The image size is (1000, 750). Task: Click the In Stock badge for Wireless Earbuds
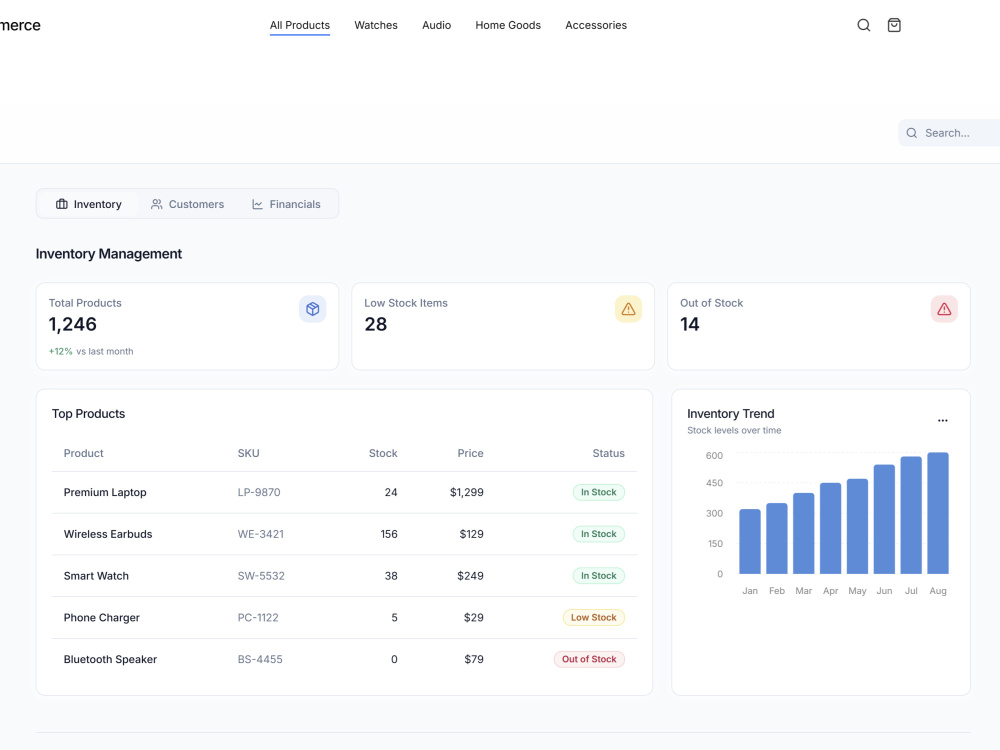tap(598, 534)
